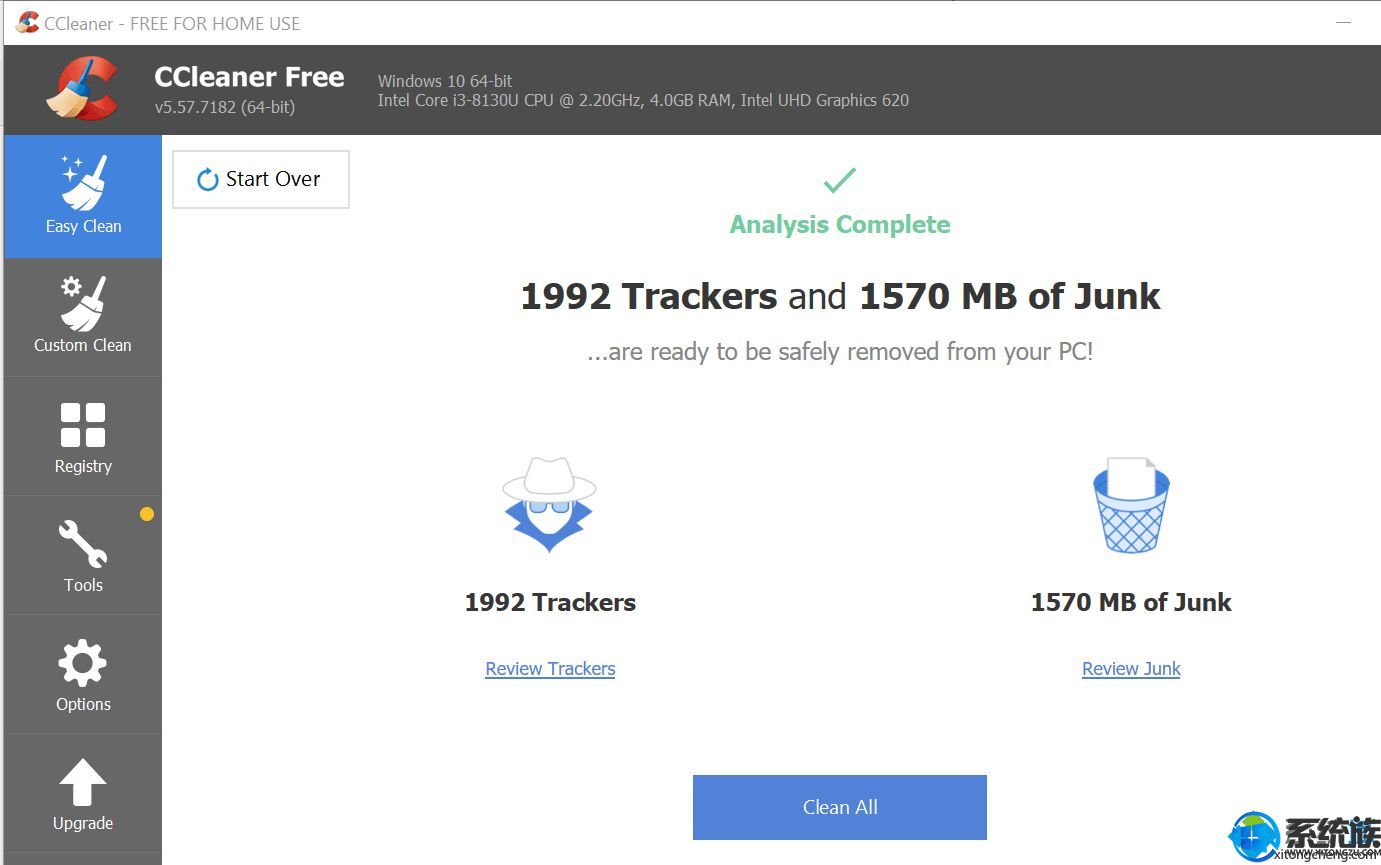Click the version text v5.57.7182 (64-bit)

[x=225, y=107]
